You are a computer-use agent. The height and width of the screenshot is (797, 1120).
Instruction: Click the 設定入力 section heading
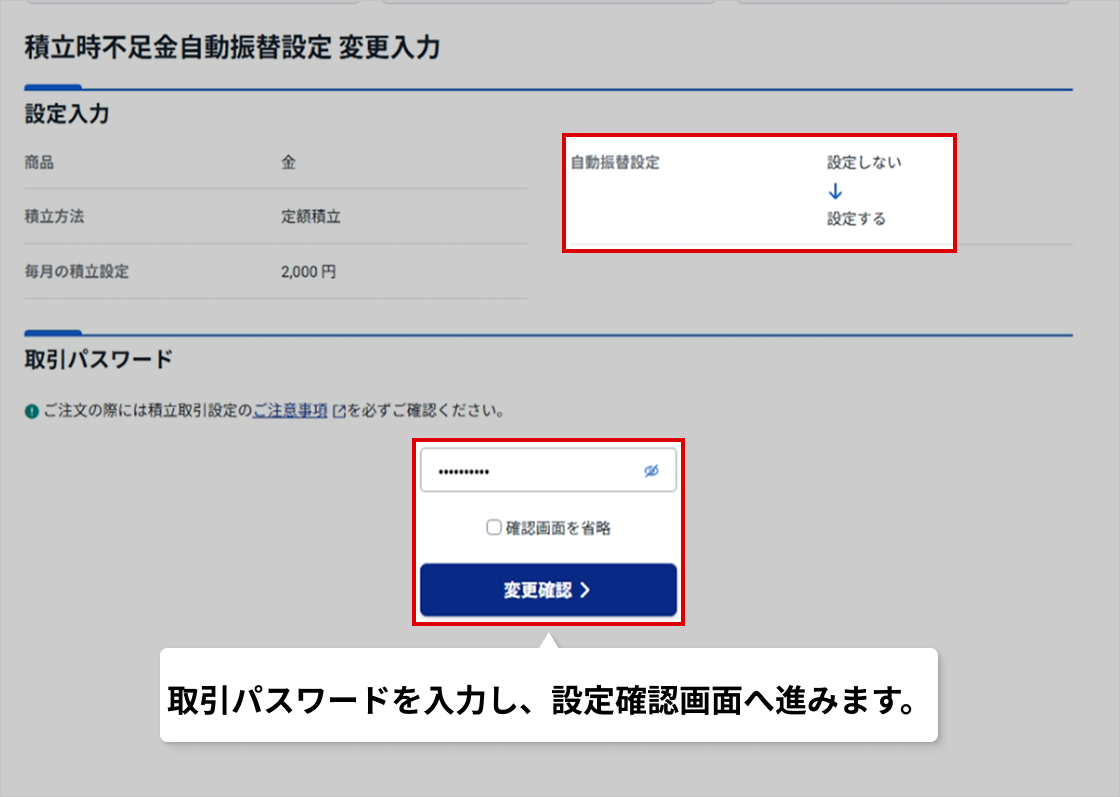(67, 115)
